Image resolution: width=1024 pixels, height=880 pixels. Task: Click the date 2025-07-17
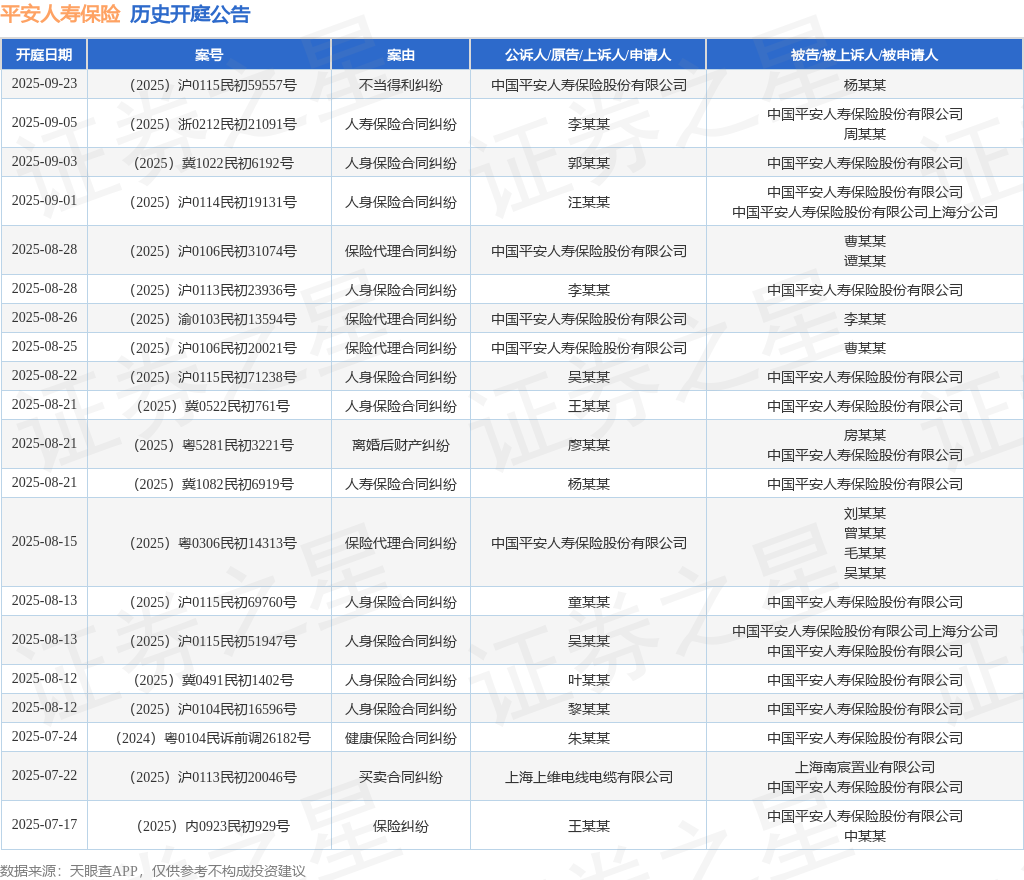44,825
